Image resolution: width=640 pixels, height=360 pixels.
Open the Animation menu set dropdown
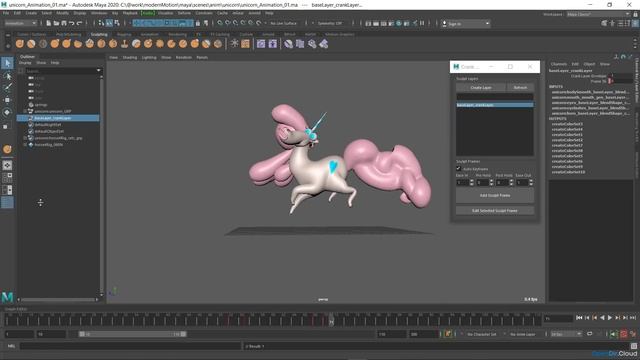pos(20,23)
